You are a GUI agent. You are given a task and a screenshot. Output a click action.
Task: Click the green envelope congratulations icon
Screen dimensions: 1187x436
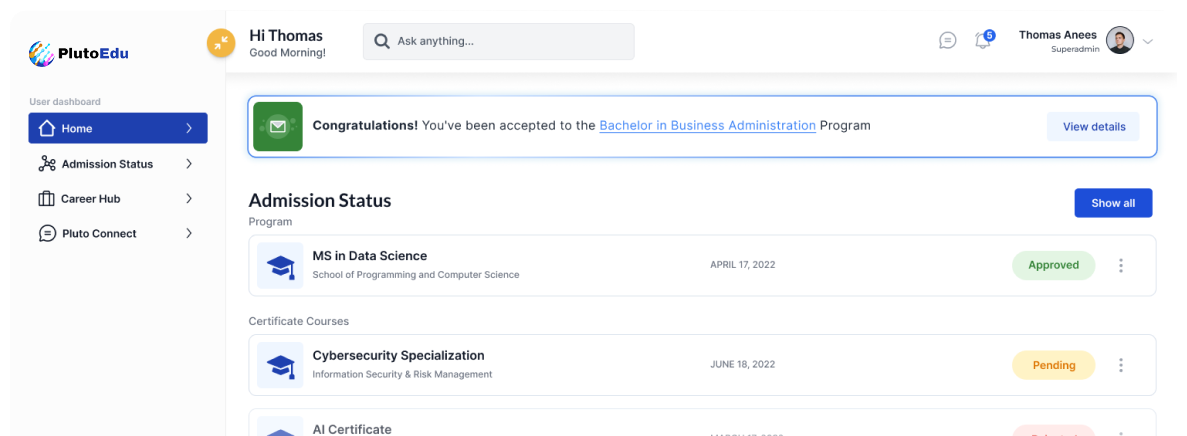[278, 127]
